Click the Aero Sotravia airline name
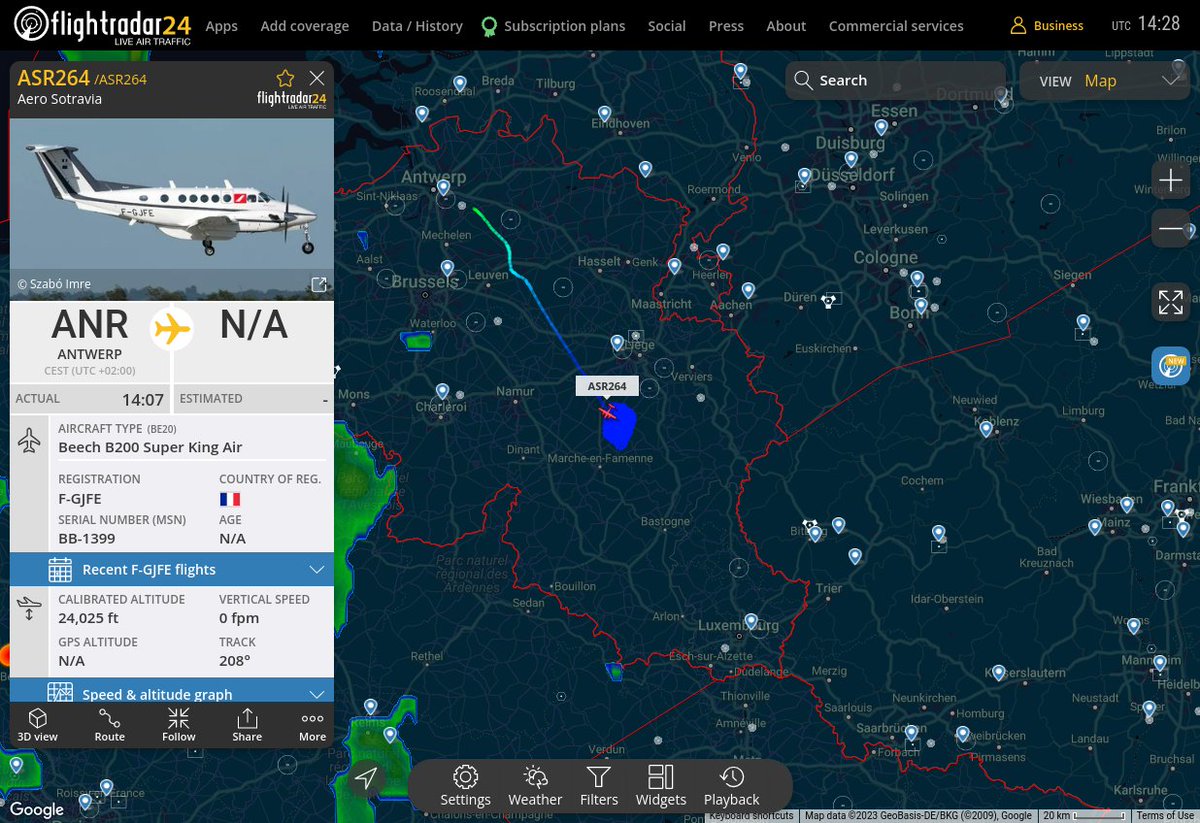This screenshot has width=1200, height=823. (59, 99)
